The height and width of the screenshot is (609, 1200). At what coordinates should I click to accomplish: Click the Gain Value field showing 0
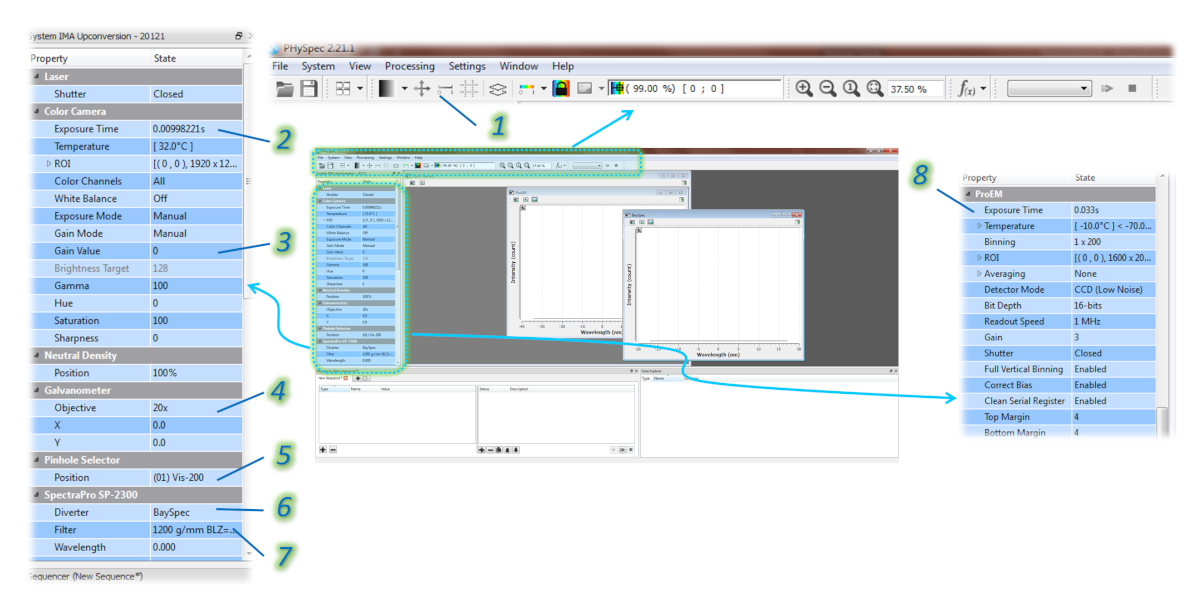(195, 251)
